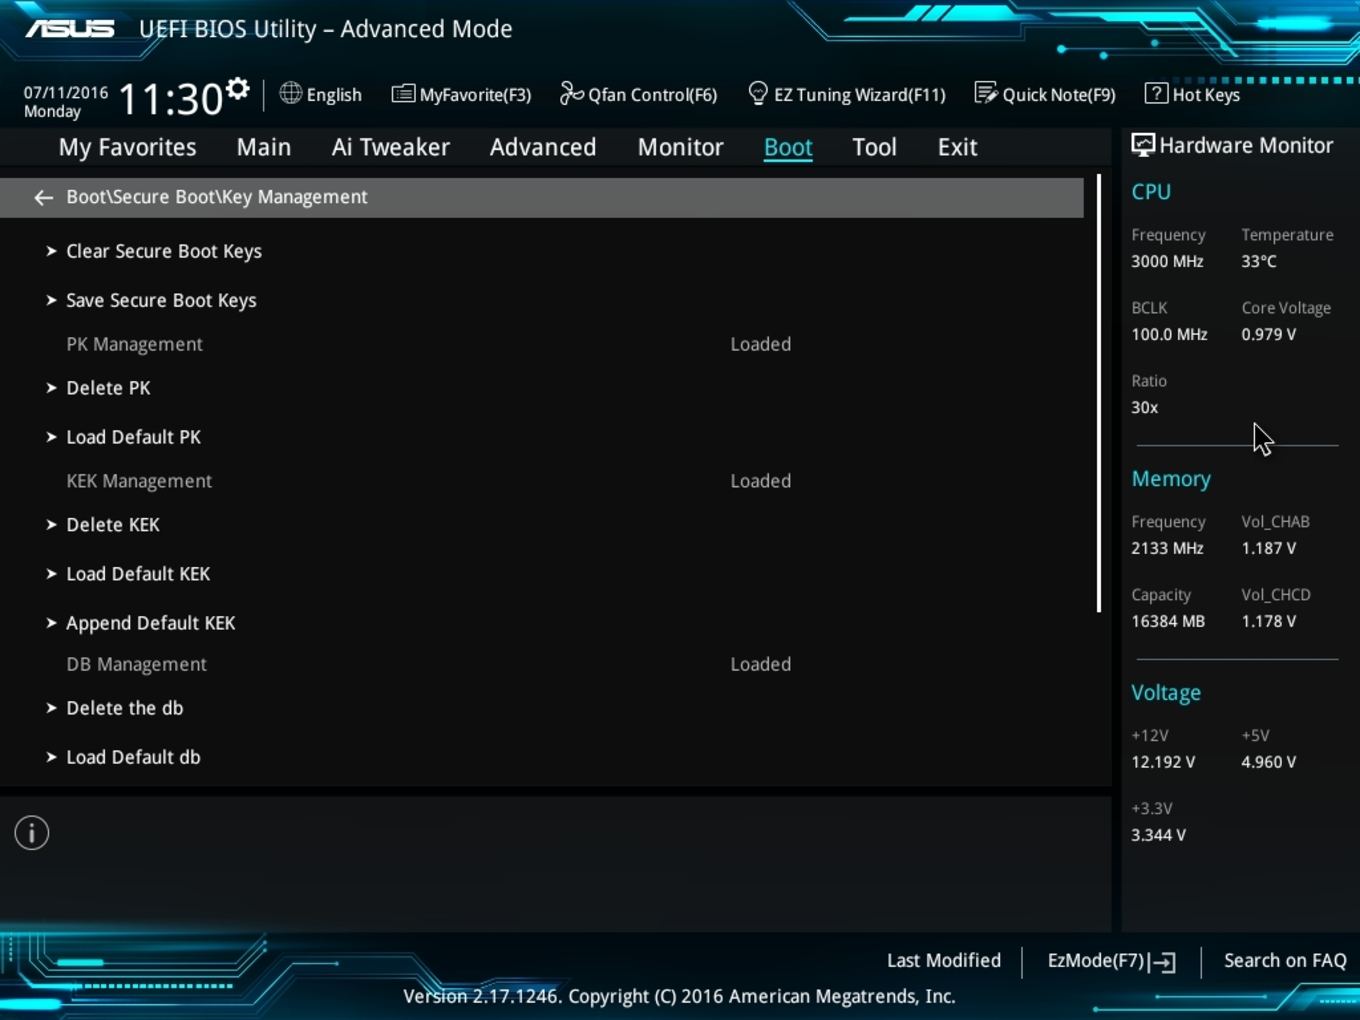Open the My Favorites tab

pos(127,147)
